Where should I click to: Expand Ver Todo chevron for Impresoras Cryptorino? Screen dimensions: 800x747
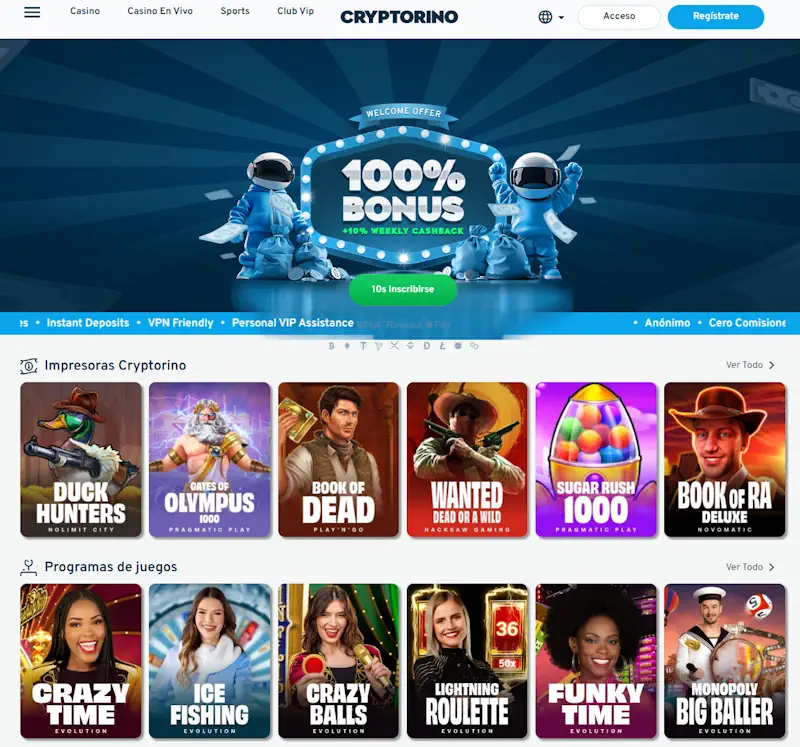771,365
